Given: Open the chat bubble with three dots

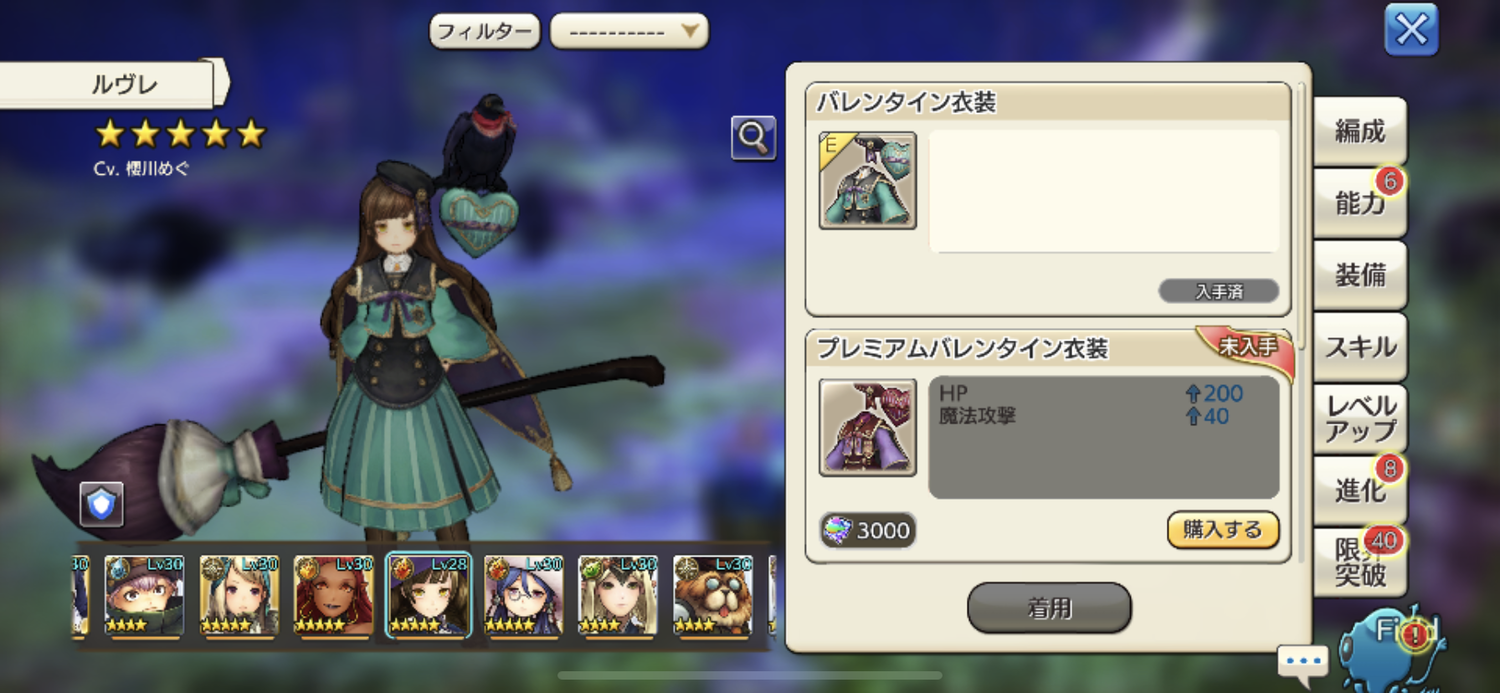Looking at the screenshot, I should pos(1303,662).
